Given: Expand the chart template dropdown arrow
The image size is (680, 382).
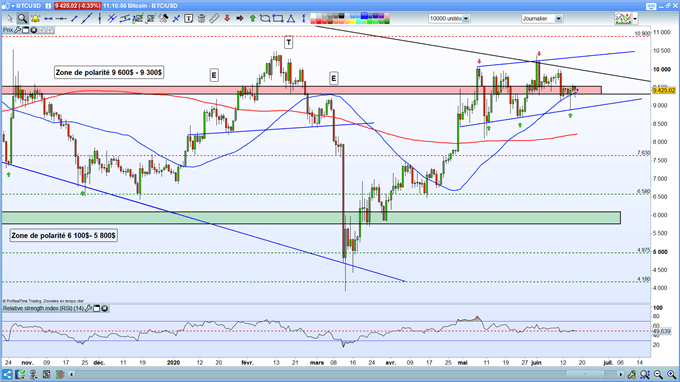Looking at the screenshot, I should [635, 19].
